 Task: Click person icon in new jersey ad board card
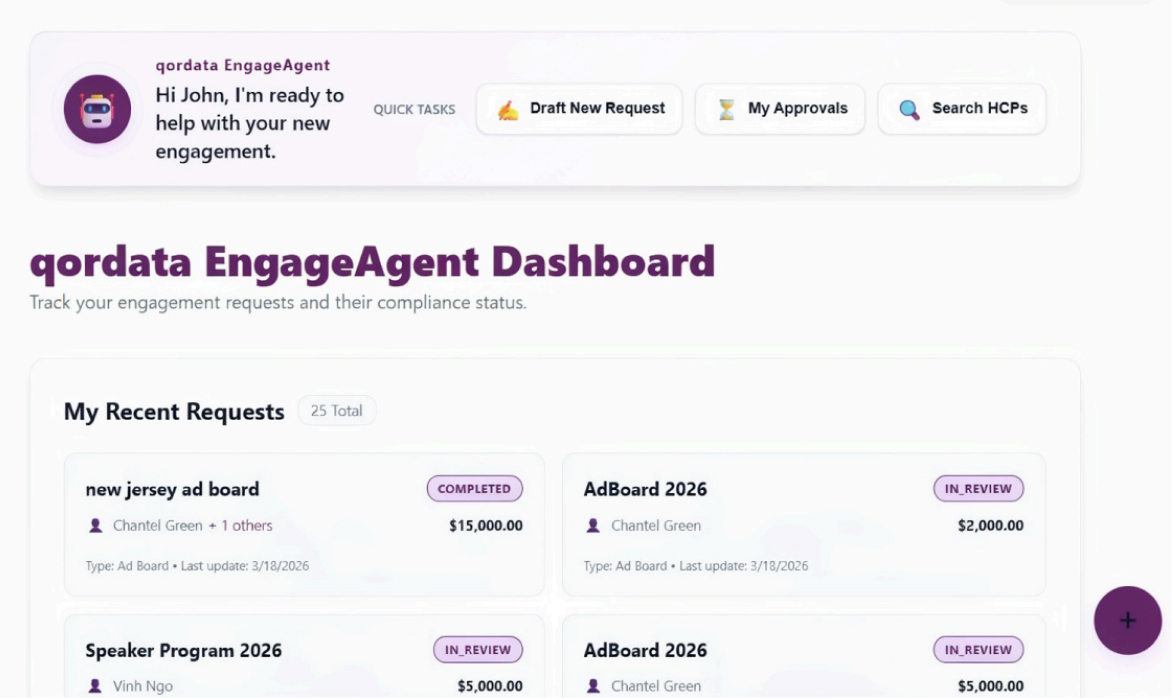96,525
